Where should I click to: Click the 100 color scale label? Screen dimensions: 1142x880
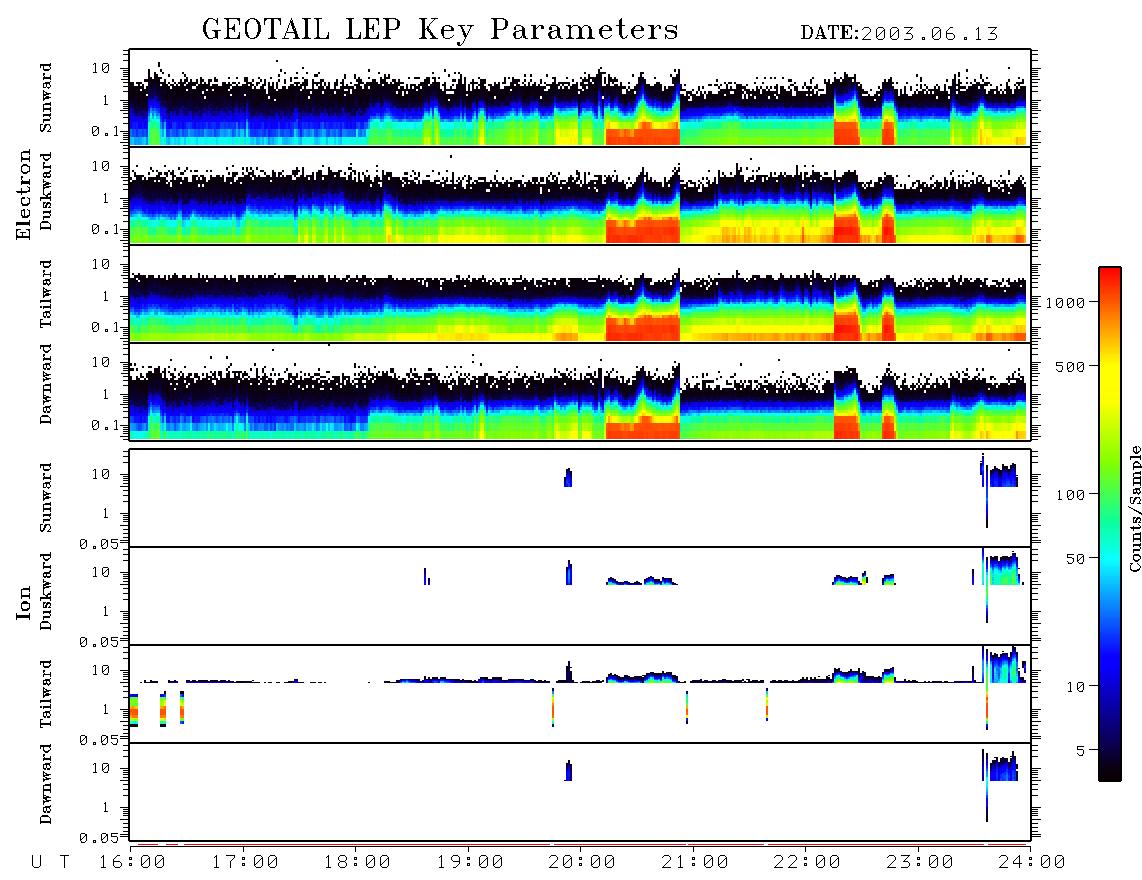1071,495
